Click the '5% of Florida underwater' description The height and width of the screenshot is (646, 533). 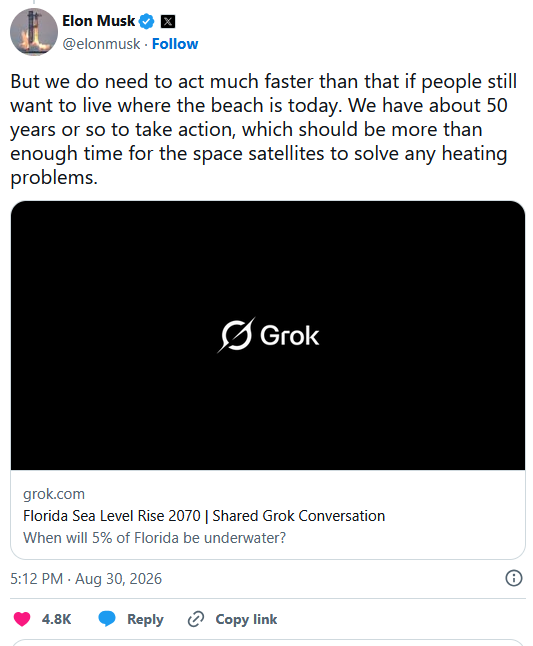154,538
